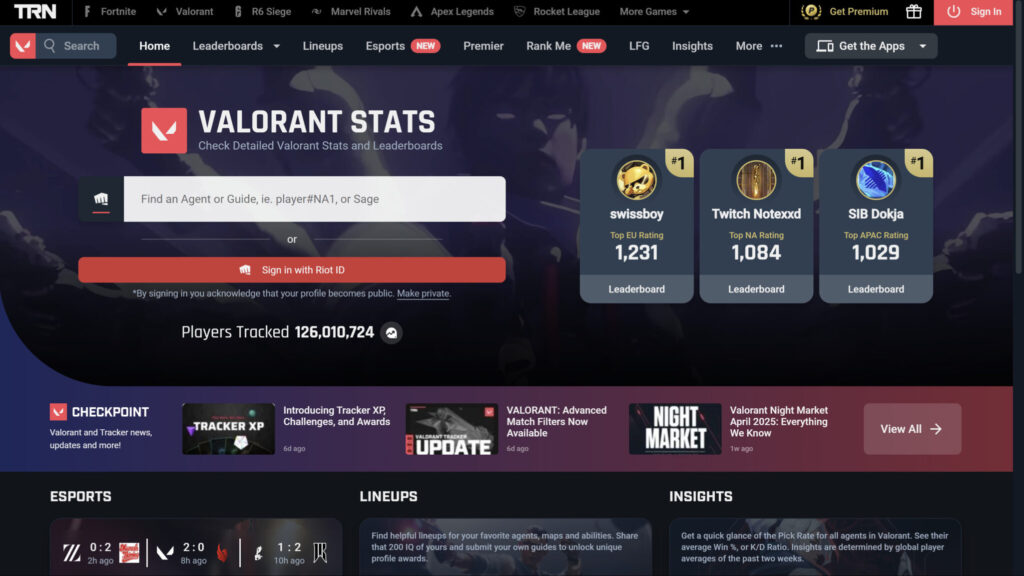Expand the Leaderboards dropdown arrow
This screenshot has height=576, width=1024.
click(276, 46)
